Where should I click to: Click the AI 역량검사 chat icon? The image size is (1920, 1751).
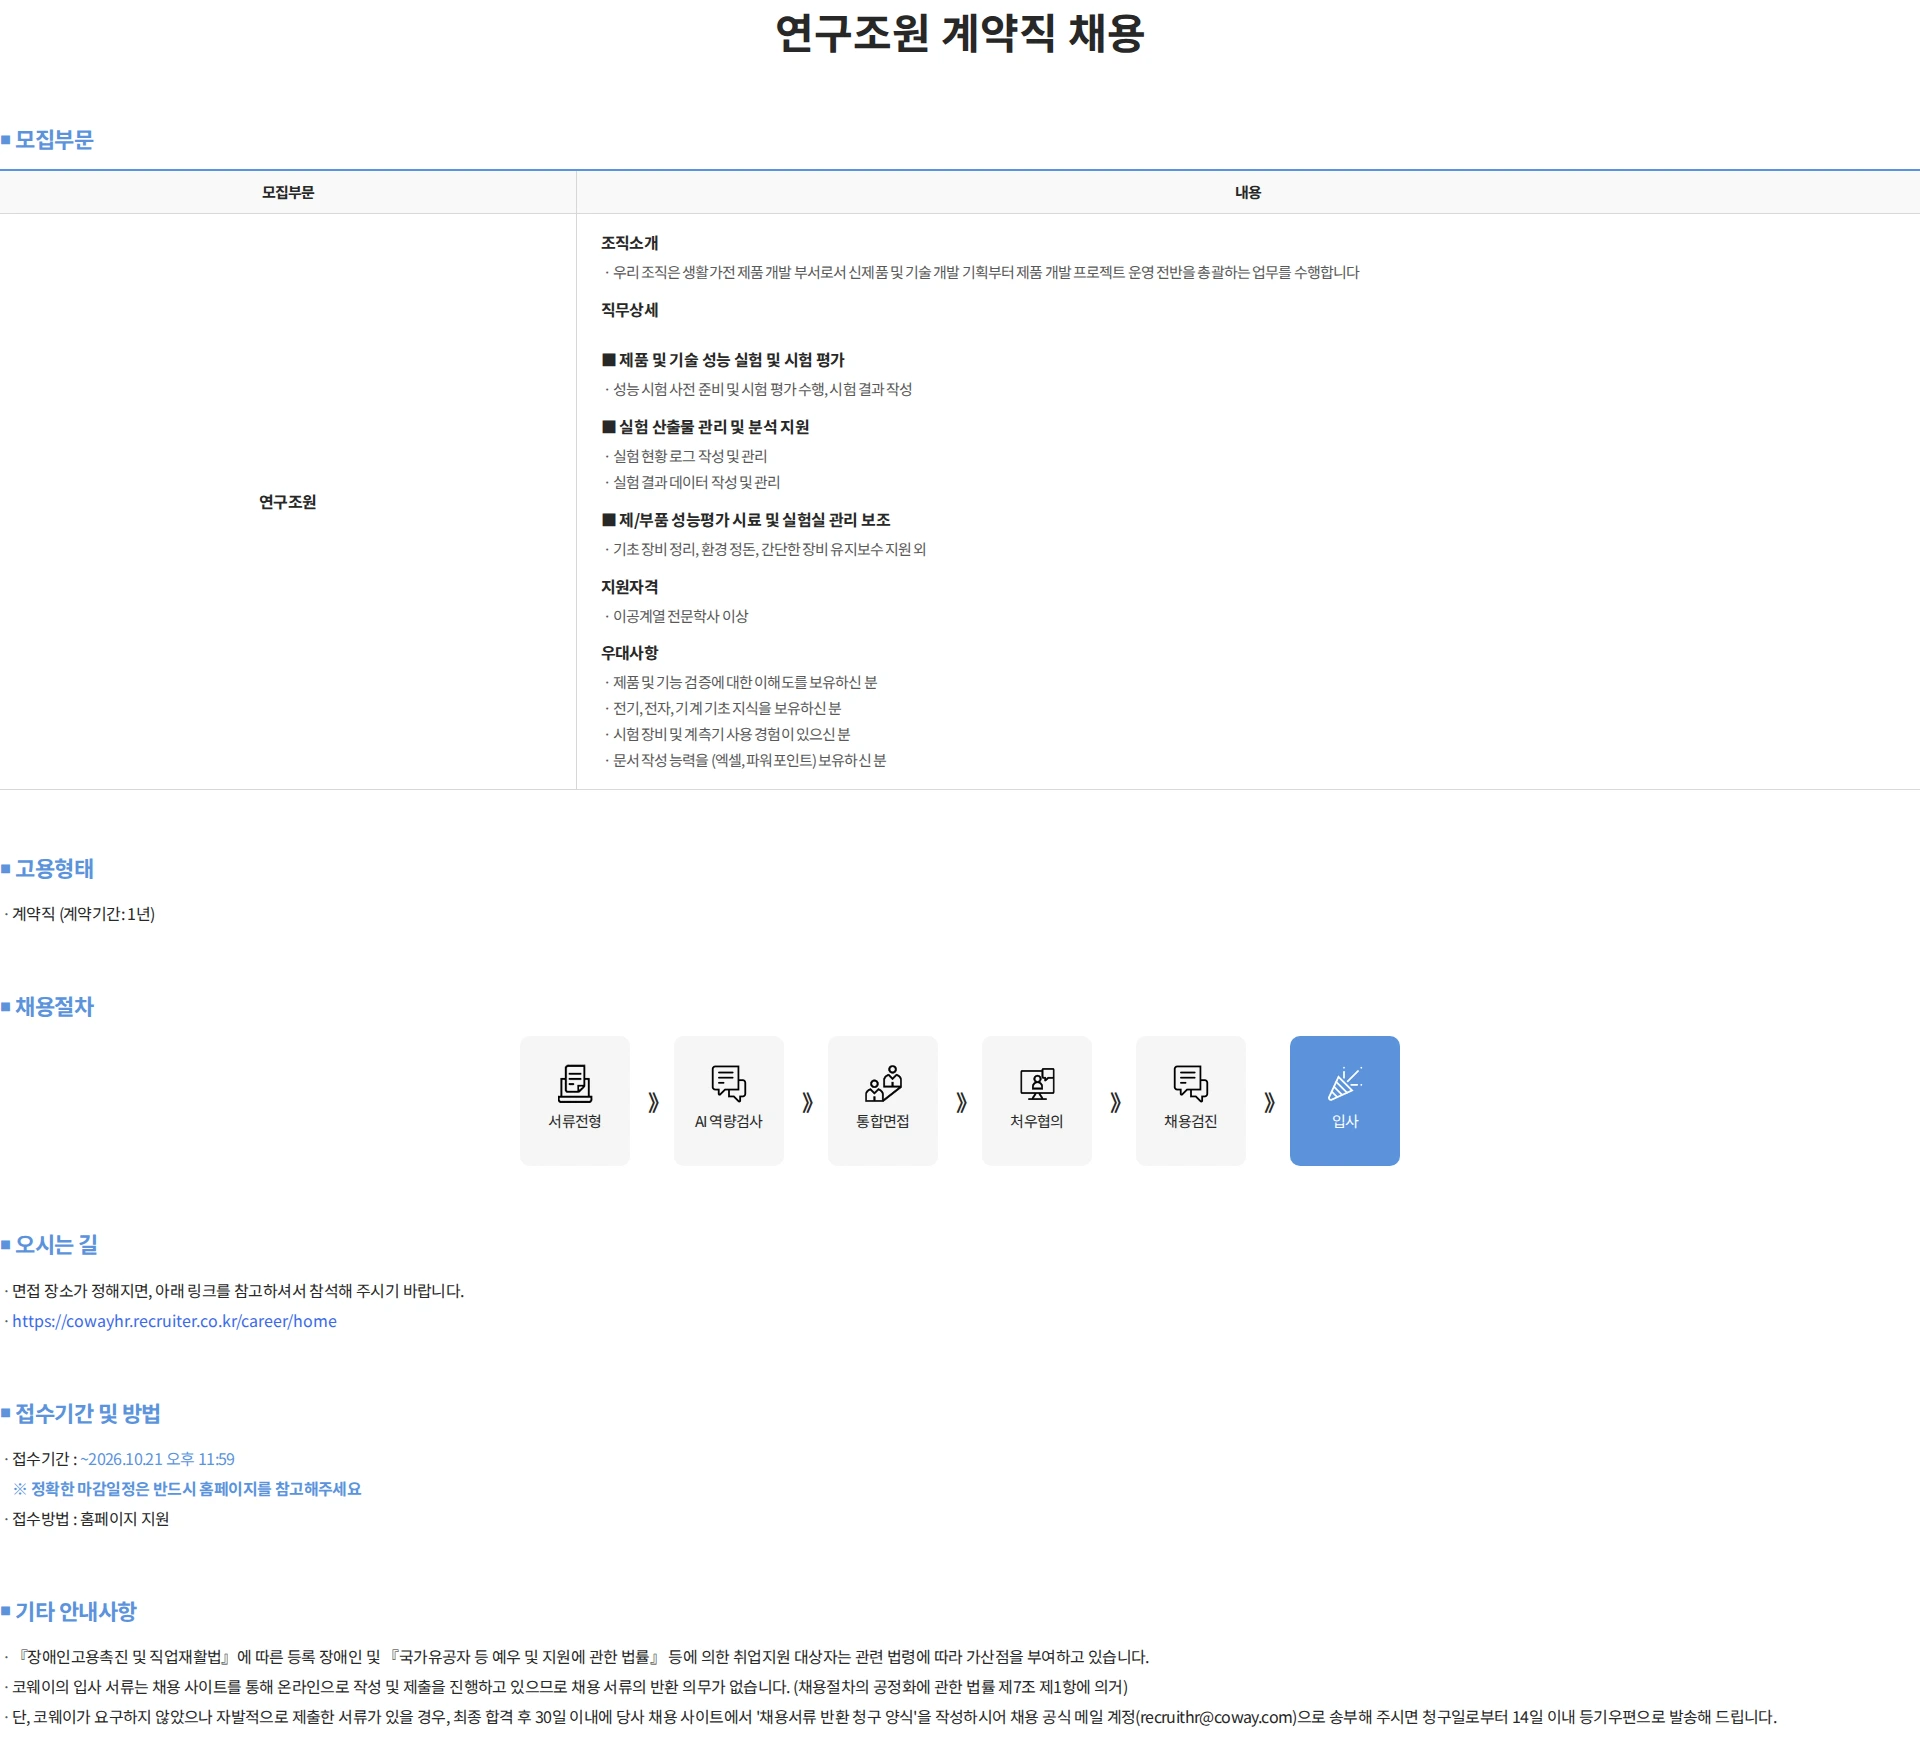pos(728,1083)
